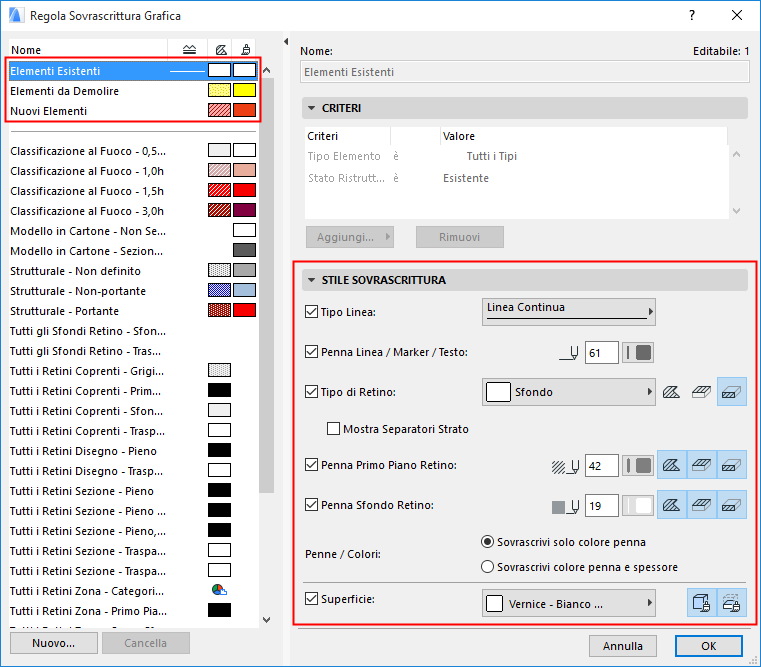Select the Elementi da Demolire rule
Screen dimensions: 761x667
pos(133,91)
